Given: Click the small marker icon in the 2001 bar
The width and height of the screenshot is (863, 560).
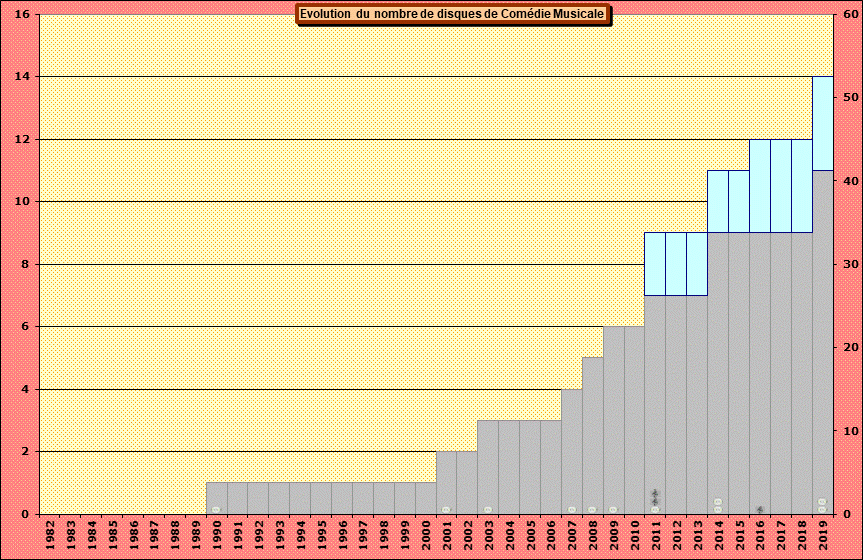Looking at the screenshot, I should click(446, 509).
